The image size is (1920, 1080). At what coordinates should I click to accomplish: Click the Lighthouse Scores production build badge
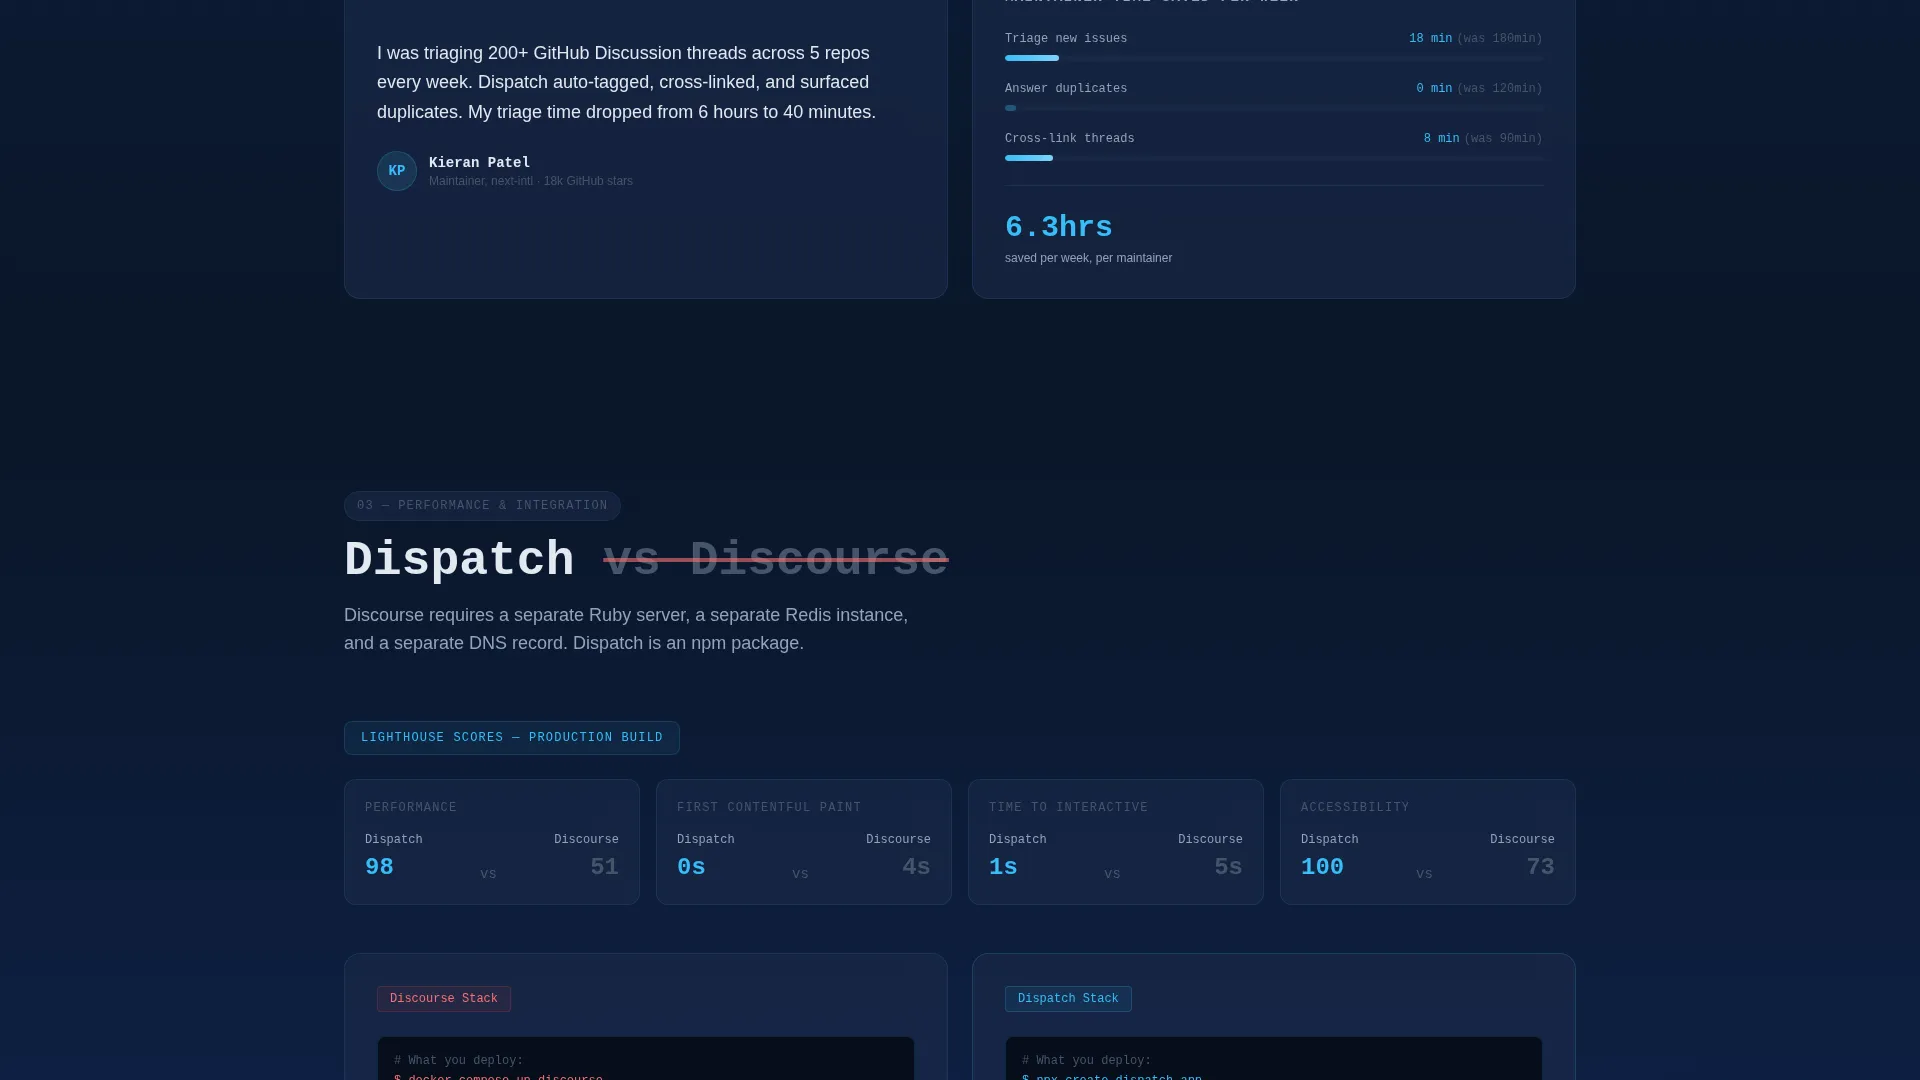click(x=512, y=738)
